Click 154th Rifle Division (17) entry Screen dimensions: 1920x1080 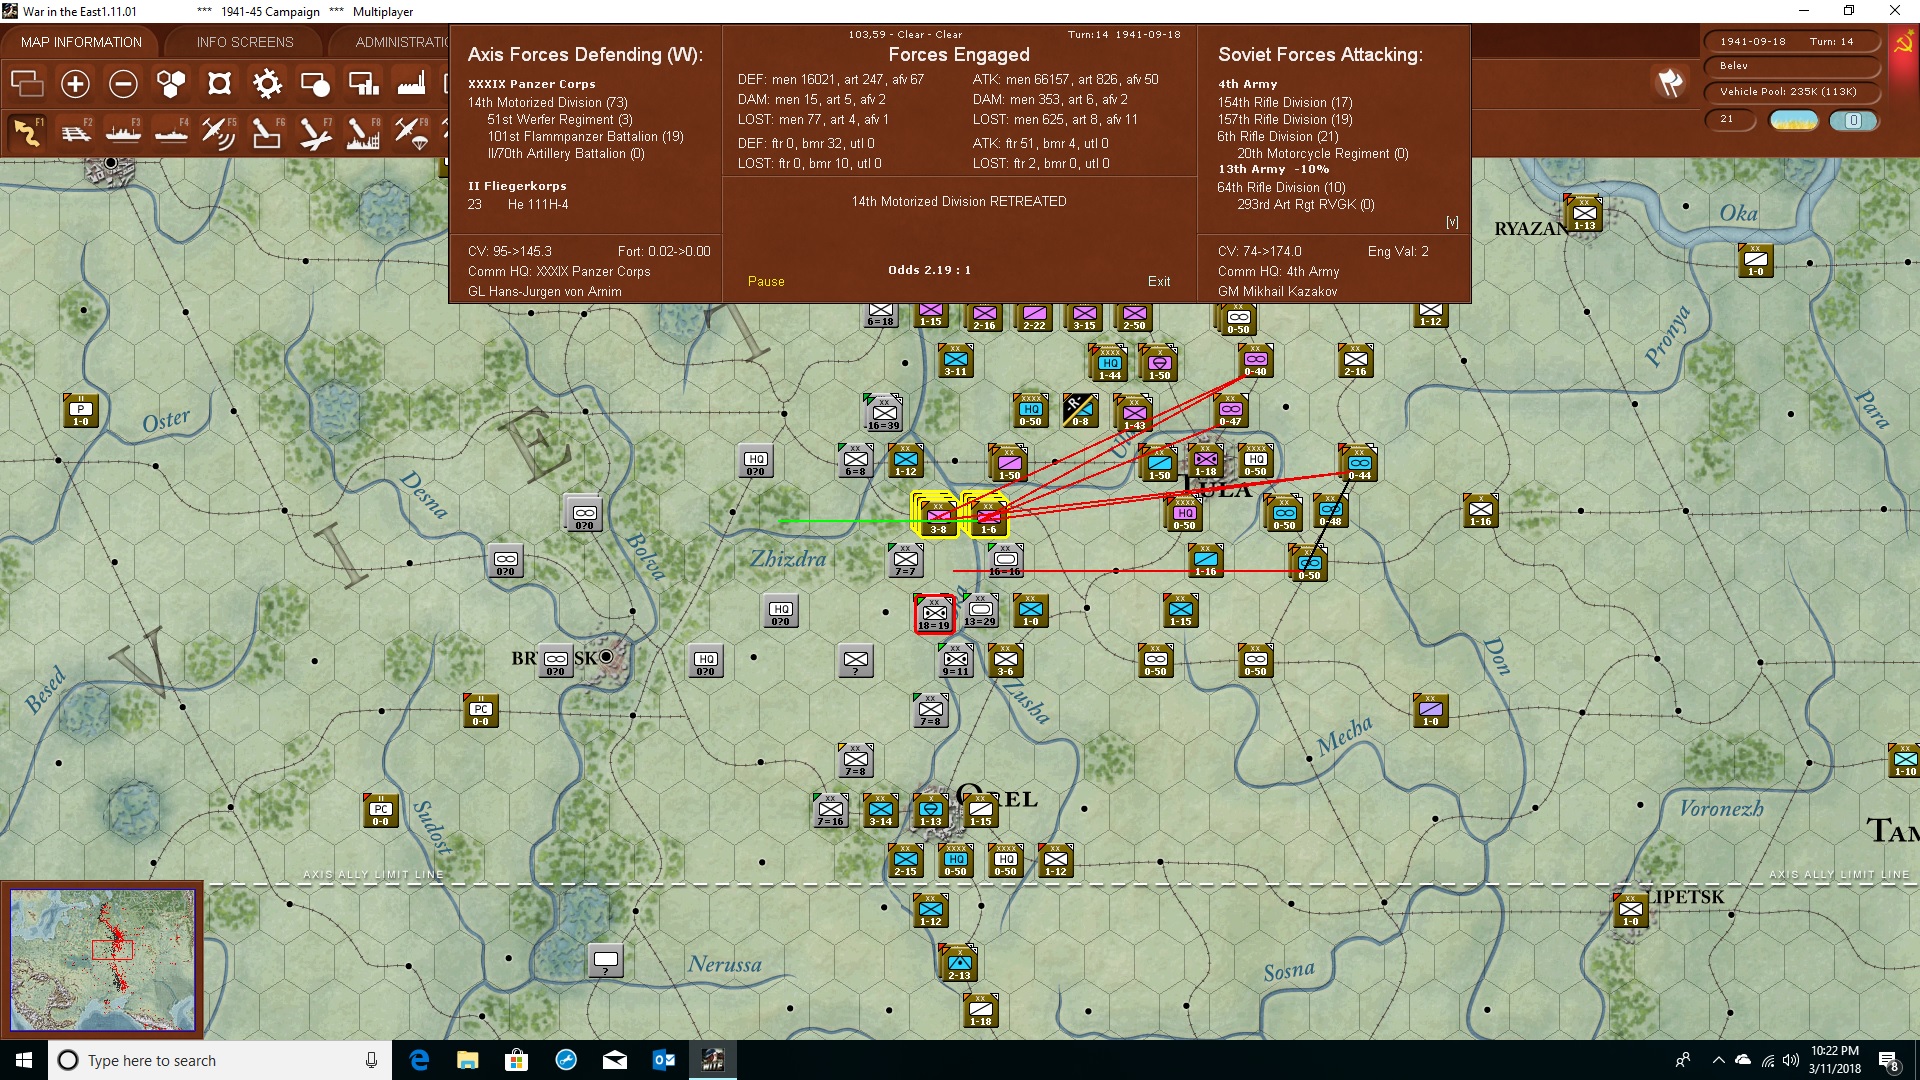pyautogui.click(x=1285, y=103)
